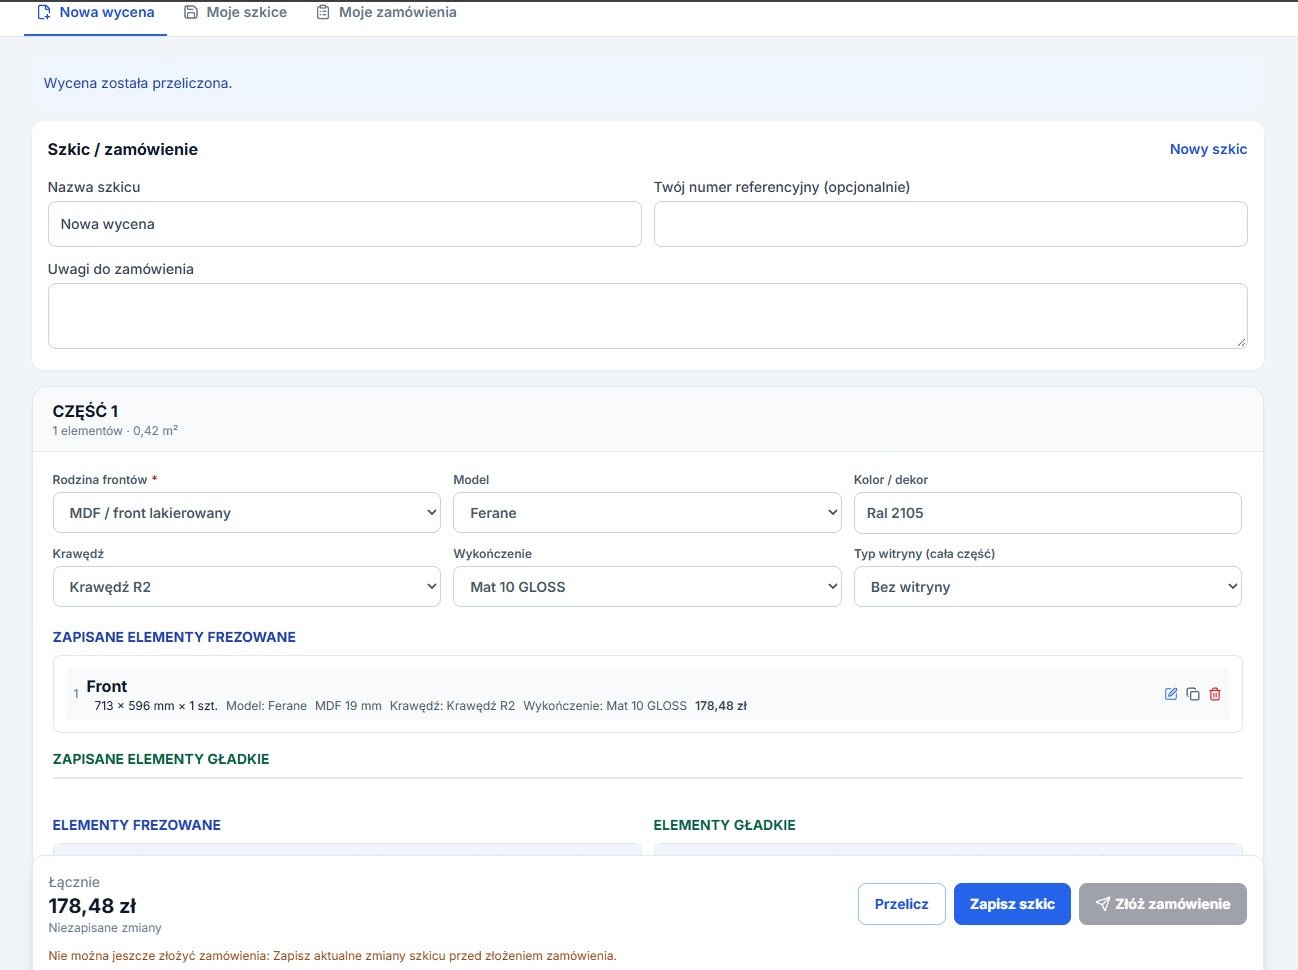
Task: Click the Złóż zamówienie button
Action: (1163, 904)
